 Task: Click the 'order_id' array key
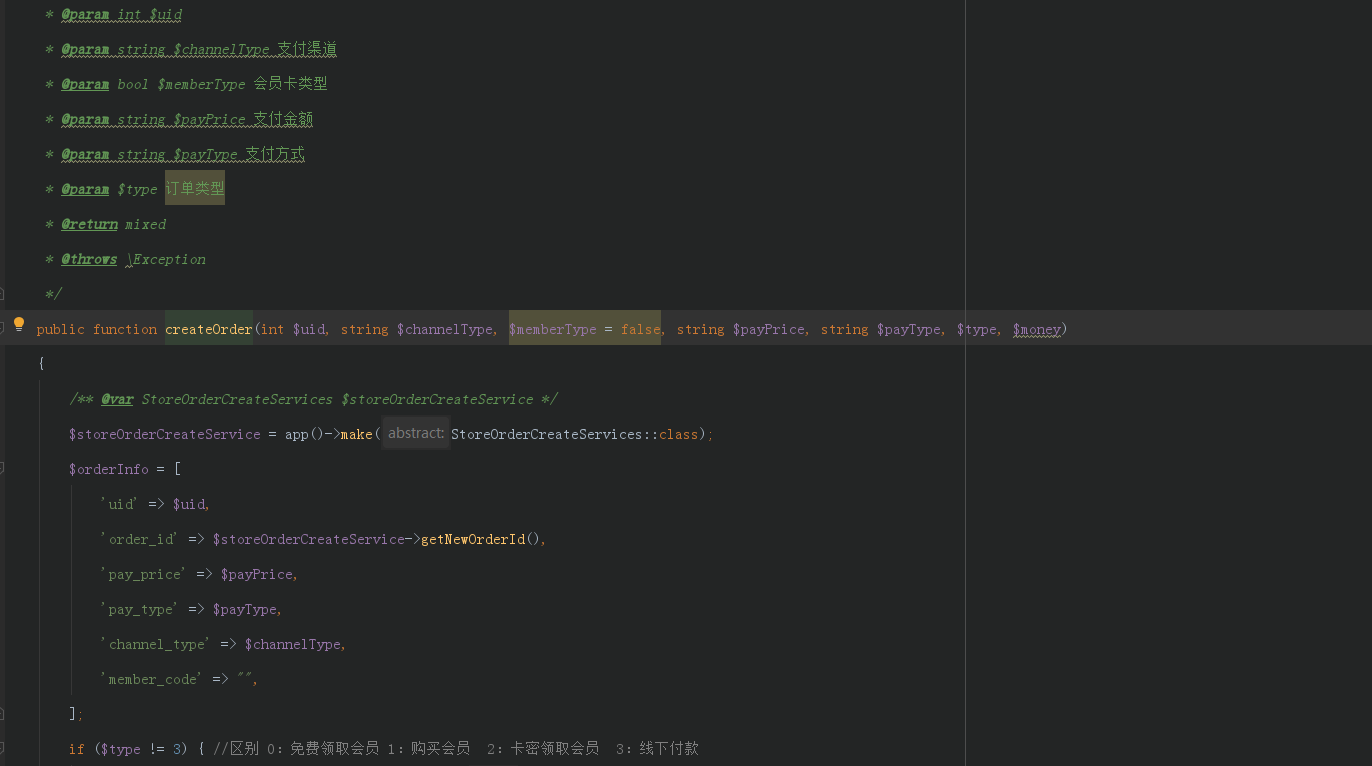click(140, 539)
